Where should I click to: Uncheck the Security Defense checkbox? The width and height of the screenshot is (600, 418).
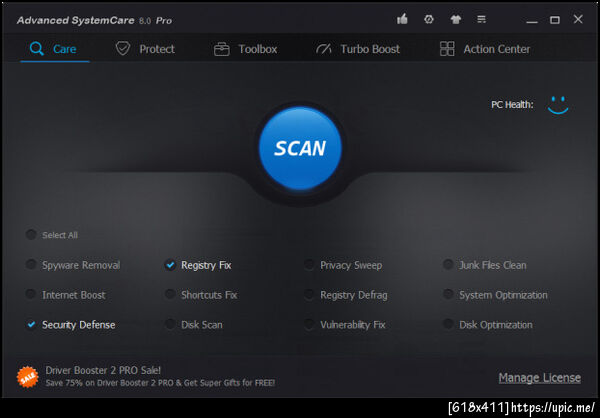[x=31, y=325]
